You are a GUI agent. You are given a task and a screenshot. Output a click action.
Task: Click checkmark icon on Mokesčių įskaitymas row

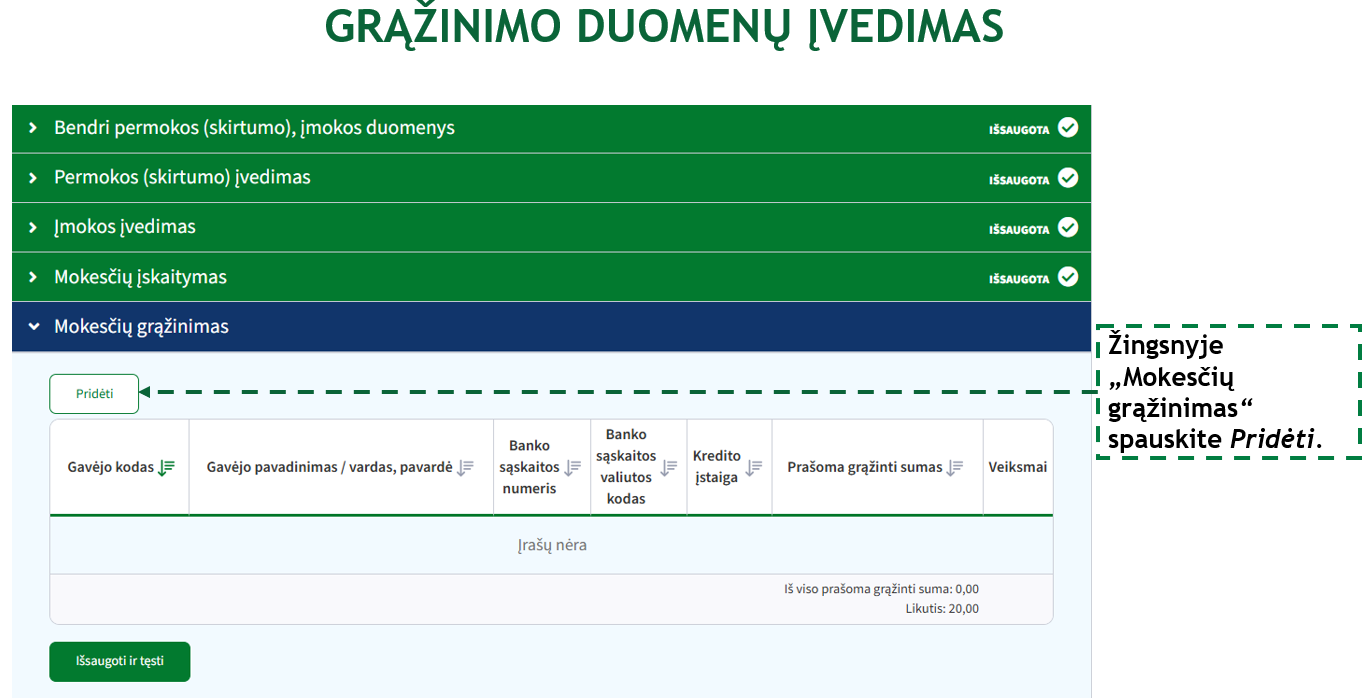click(1068, 276)
